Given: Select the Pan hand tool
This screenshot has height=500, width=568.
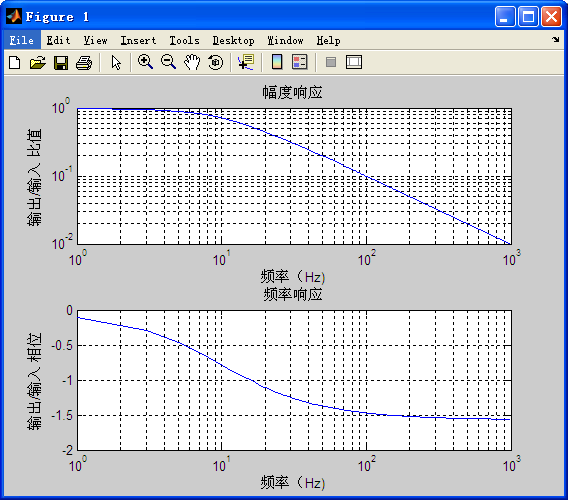Looking at the screenshot, I should tap(192, 62).
